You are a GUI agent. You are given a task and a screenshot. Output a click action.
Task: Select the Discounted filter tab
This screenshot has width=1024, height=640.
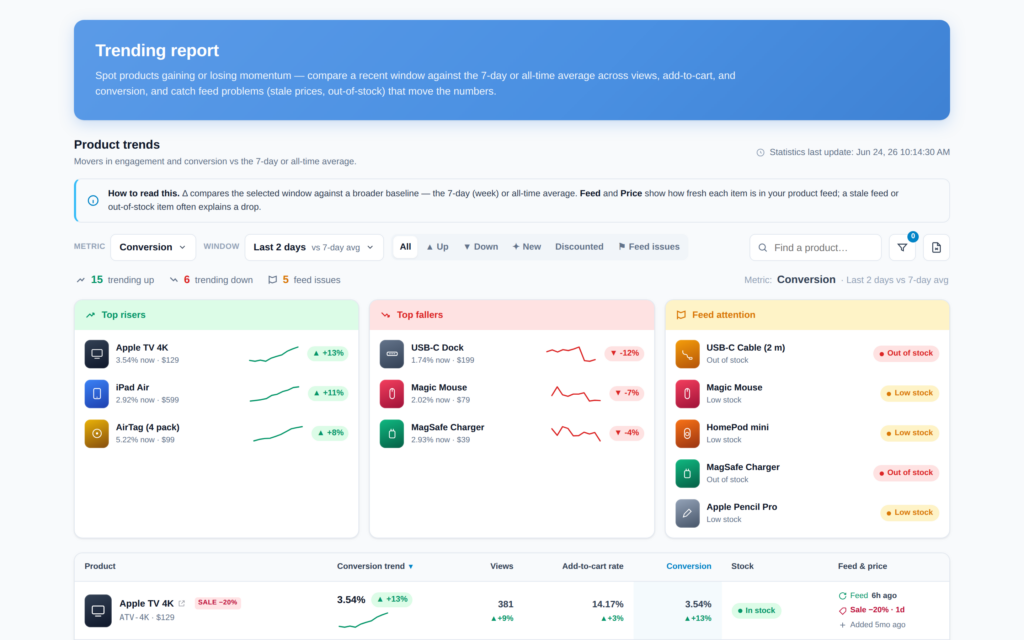point(579,247)
